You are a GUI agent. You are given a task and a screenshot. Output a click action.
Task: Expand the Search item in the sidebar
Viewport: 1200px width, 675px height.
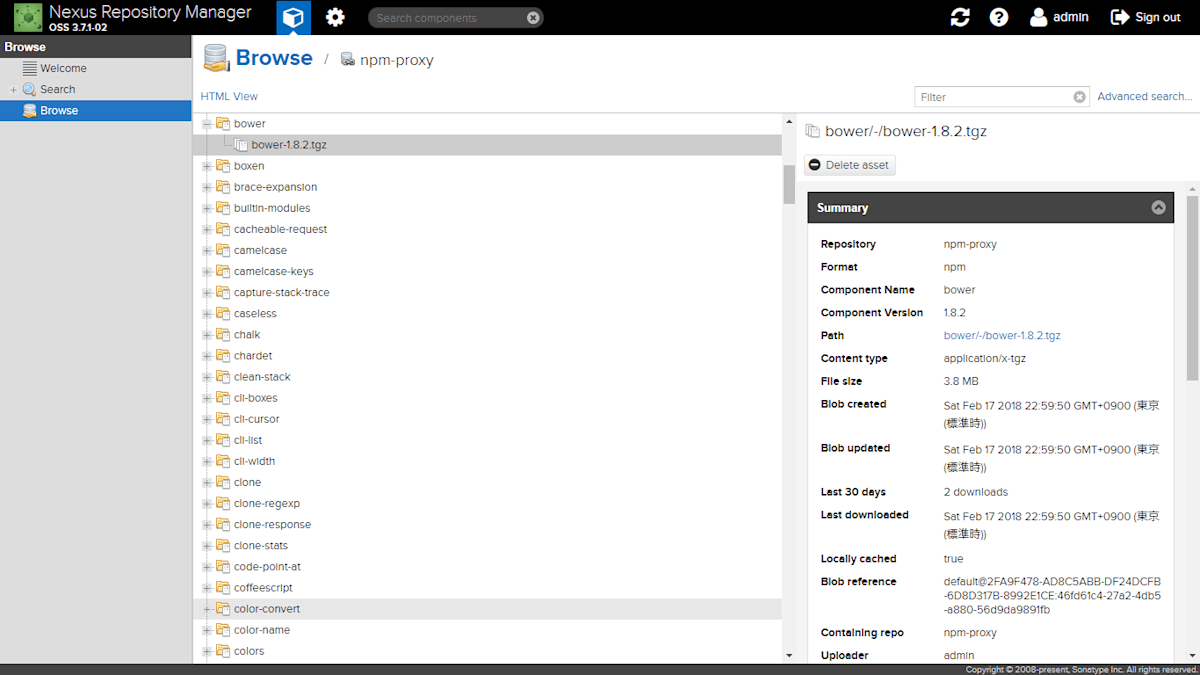tap(13, 90)
